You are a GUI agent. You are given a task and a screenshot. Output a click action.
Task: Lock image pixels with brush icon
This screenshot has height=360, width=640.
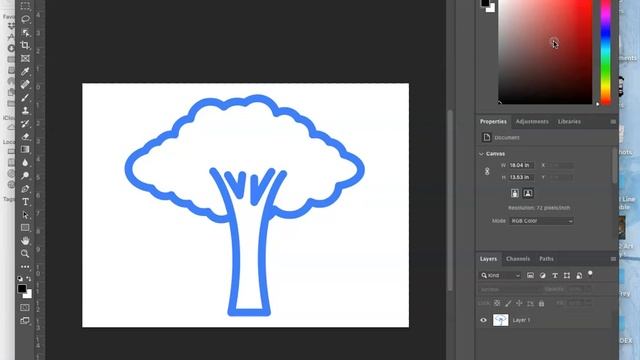[508, 303]
